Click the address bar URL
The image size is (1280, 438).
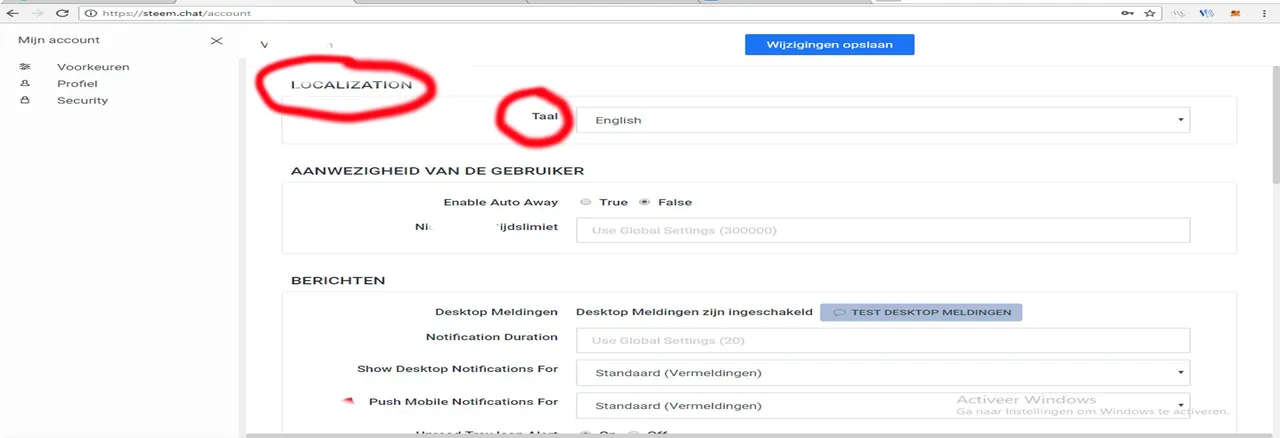point(175,14)
